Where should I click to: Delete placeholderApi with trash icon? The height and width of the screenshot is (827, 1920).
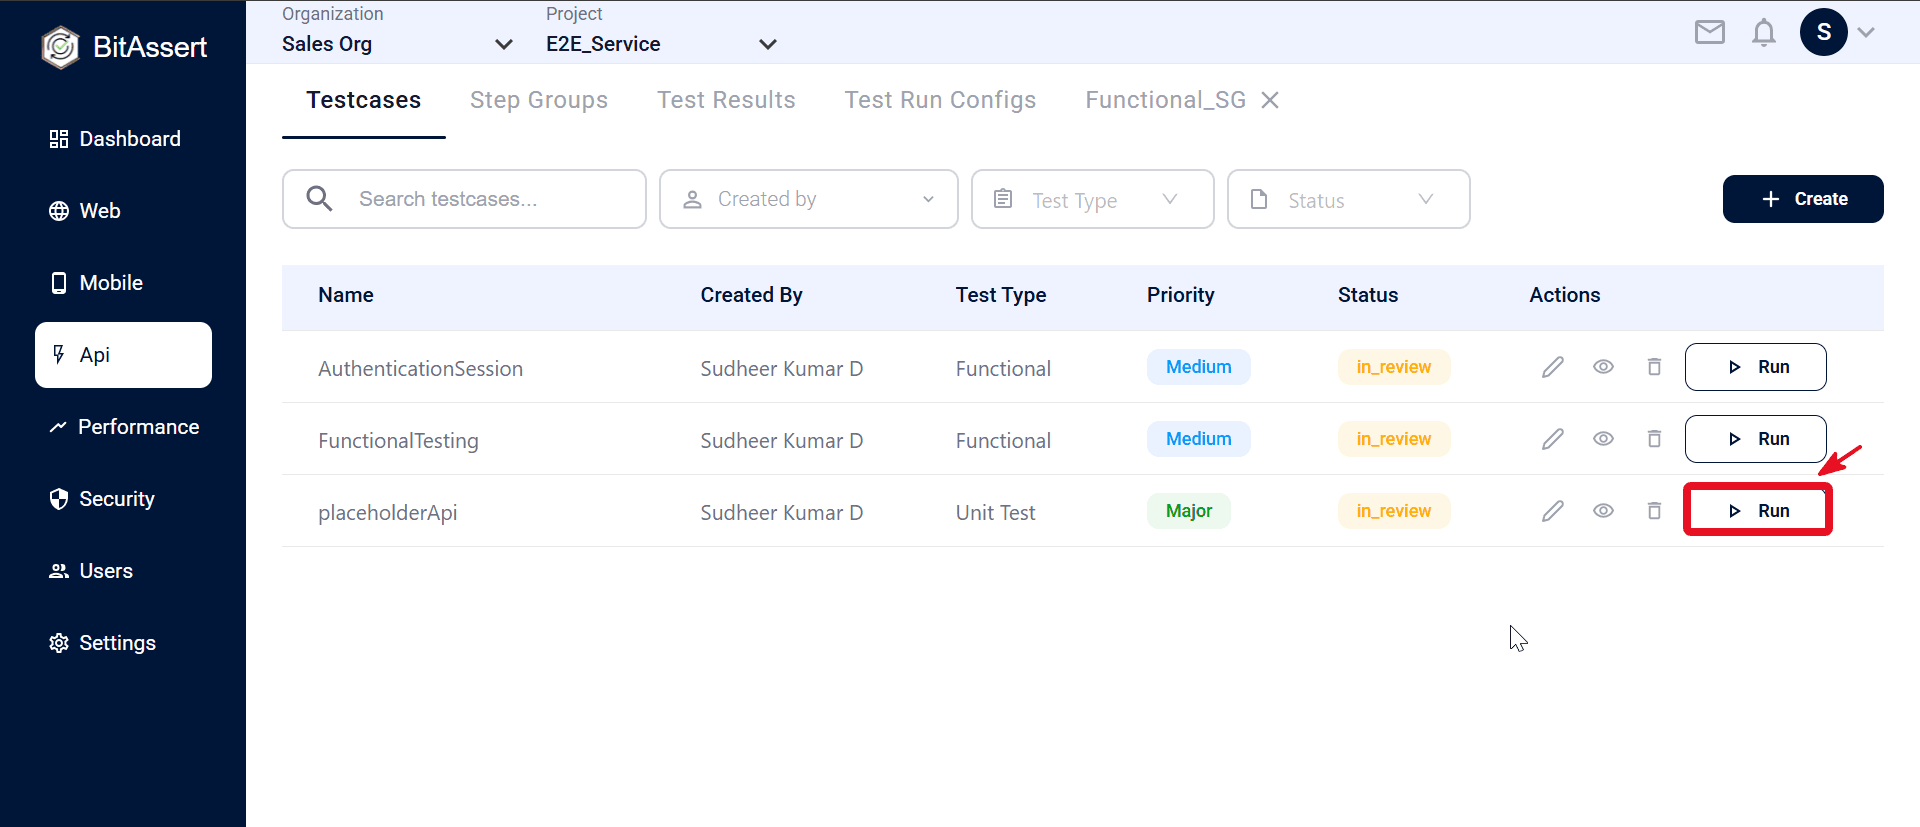pos(1654,511)
